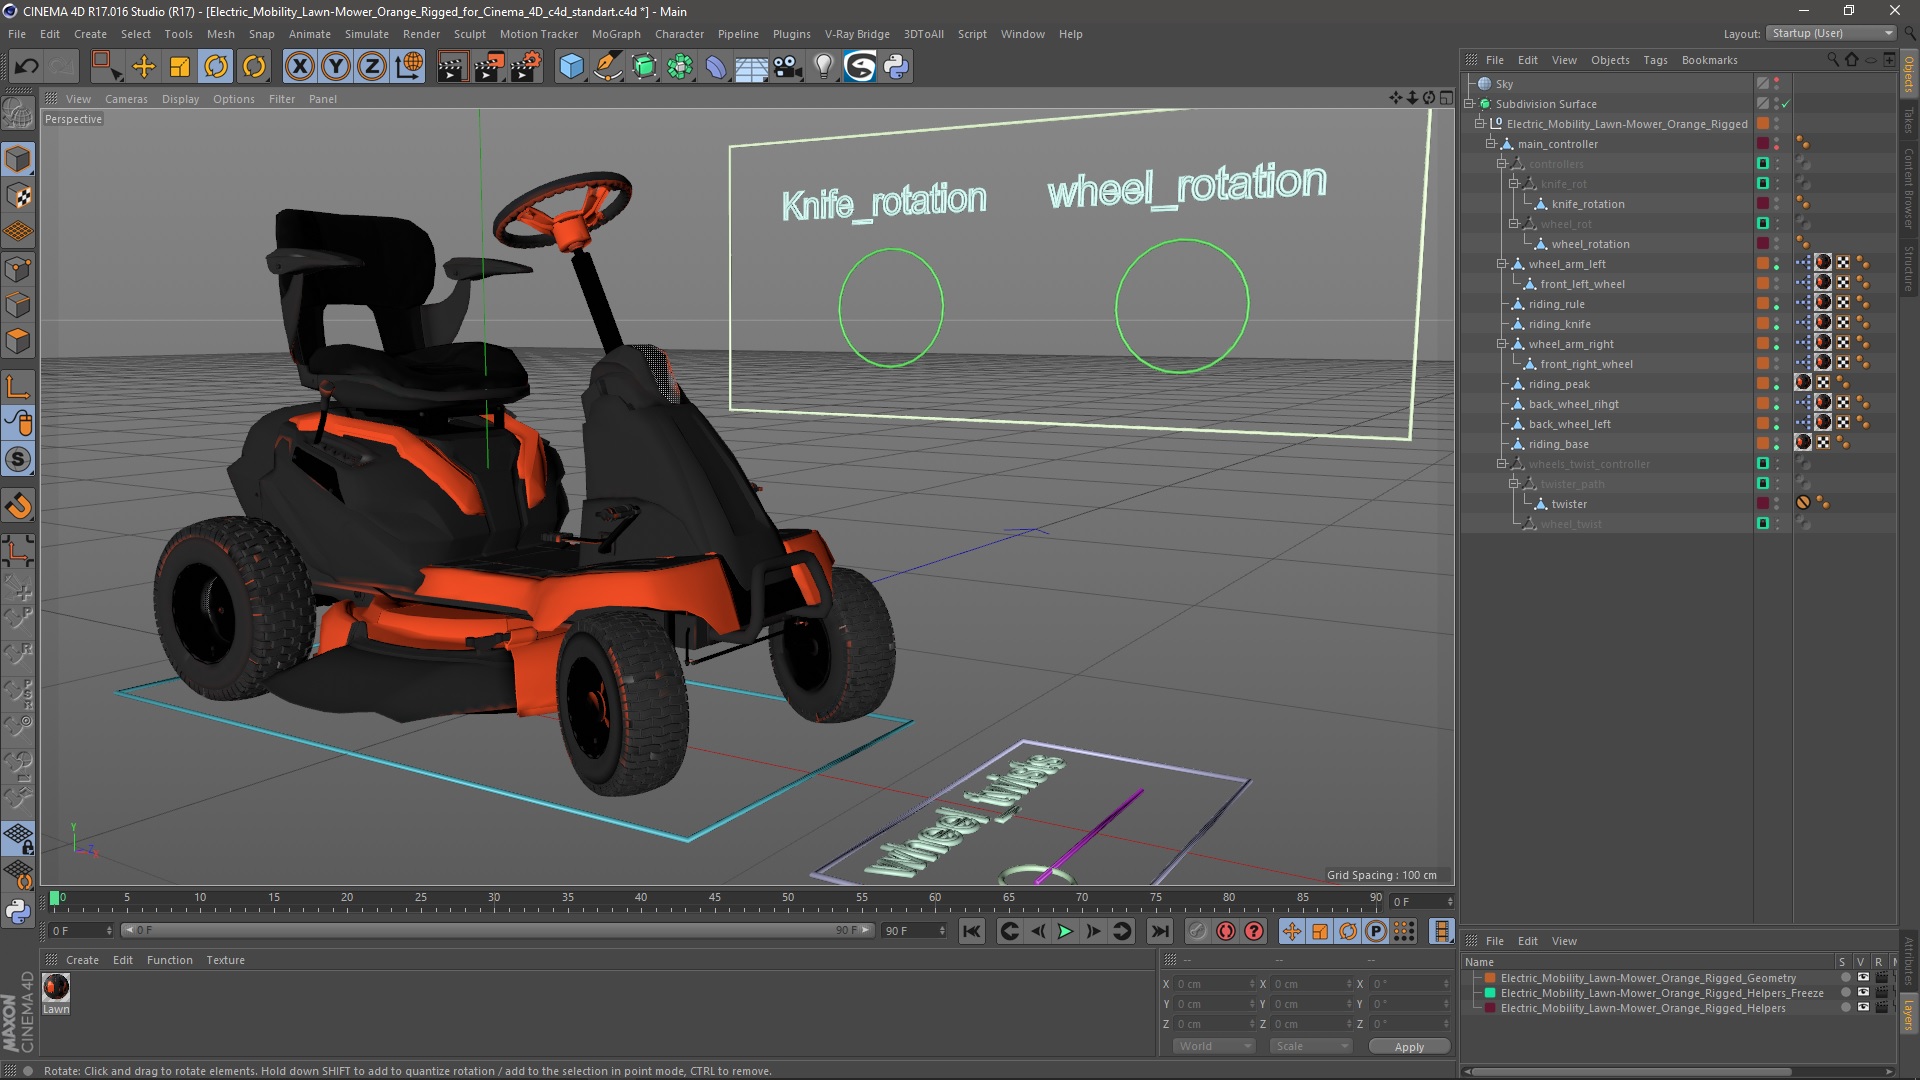Open the Layers side tab
Viewport: 1920px width, 1080px height.
pos(1909,1015)
